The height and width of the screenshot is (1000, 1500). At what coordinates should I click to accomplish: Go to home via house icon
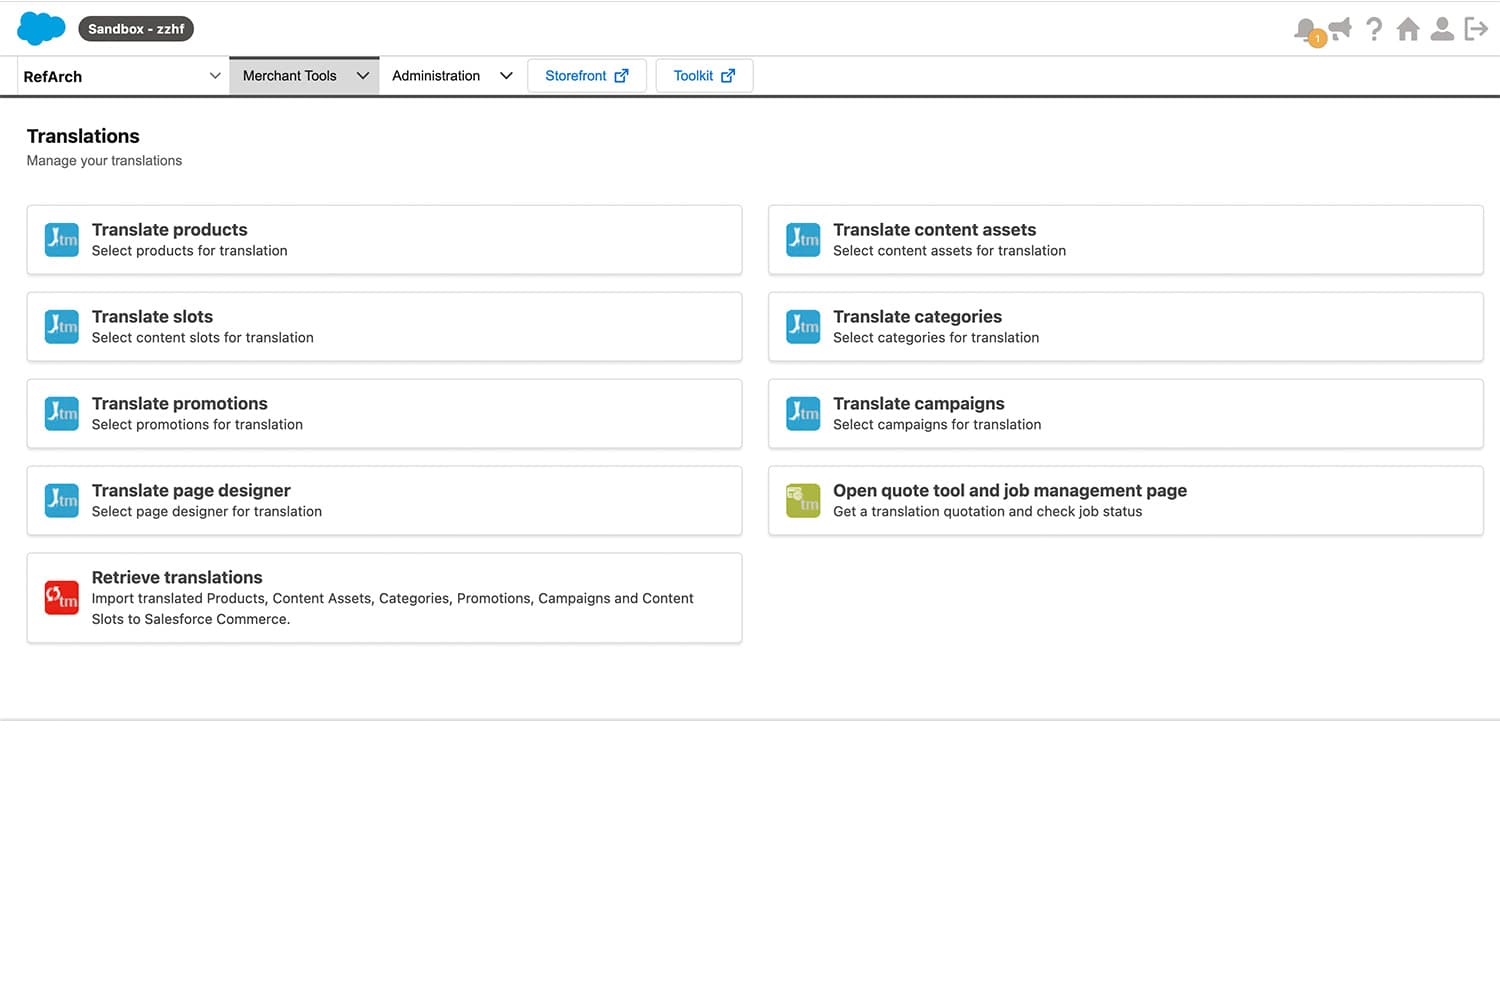pos(1408,29)
